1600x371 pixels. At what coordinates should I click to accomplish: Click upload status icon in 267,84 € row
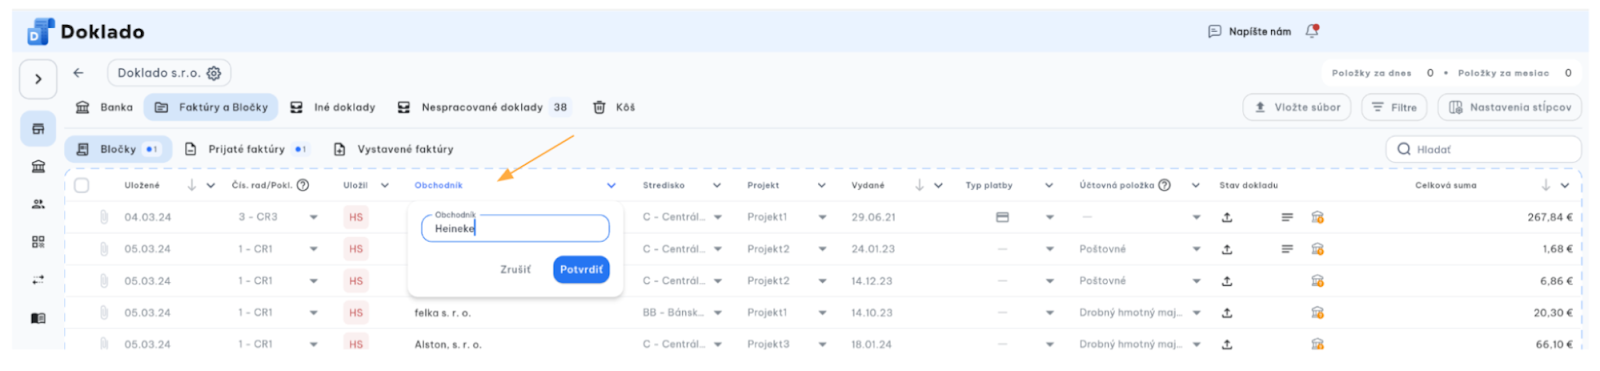coord(1227,217)
